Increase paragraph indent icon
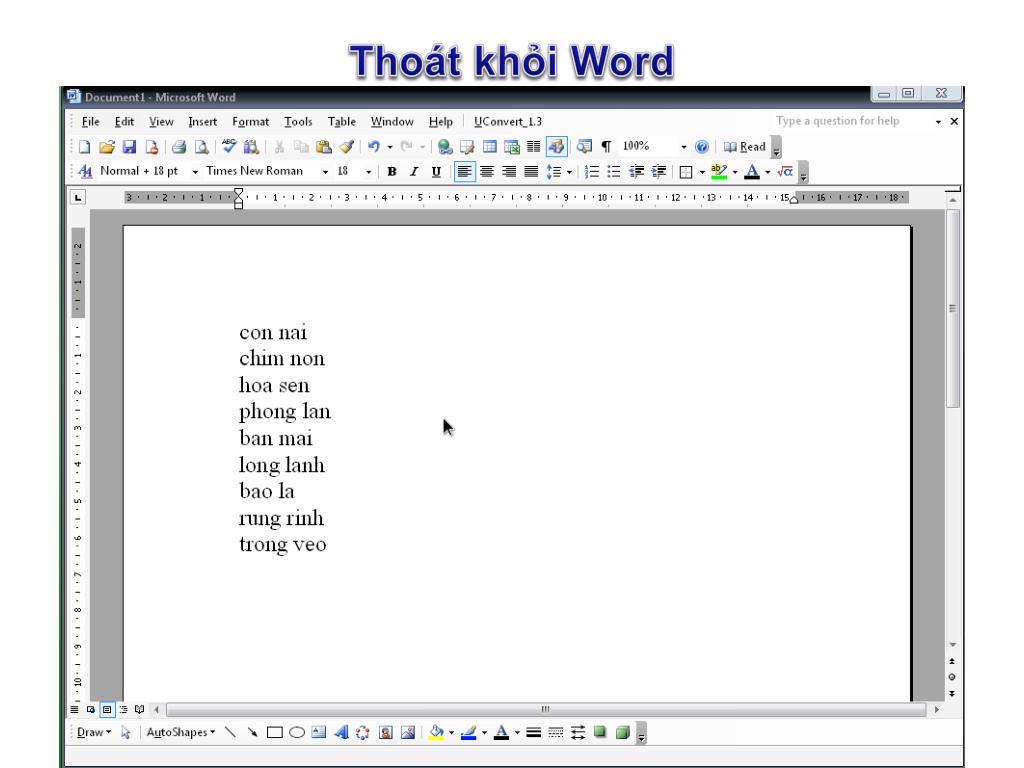This screenshot has width=1024, height=768. point(658,172)
